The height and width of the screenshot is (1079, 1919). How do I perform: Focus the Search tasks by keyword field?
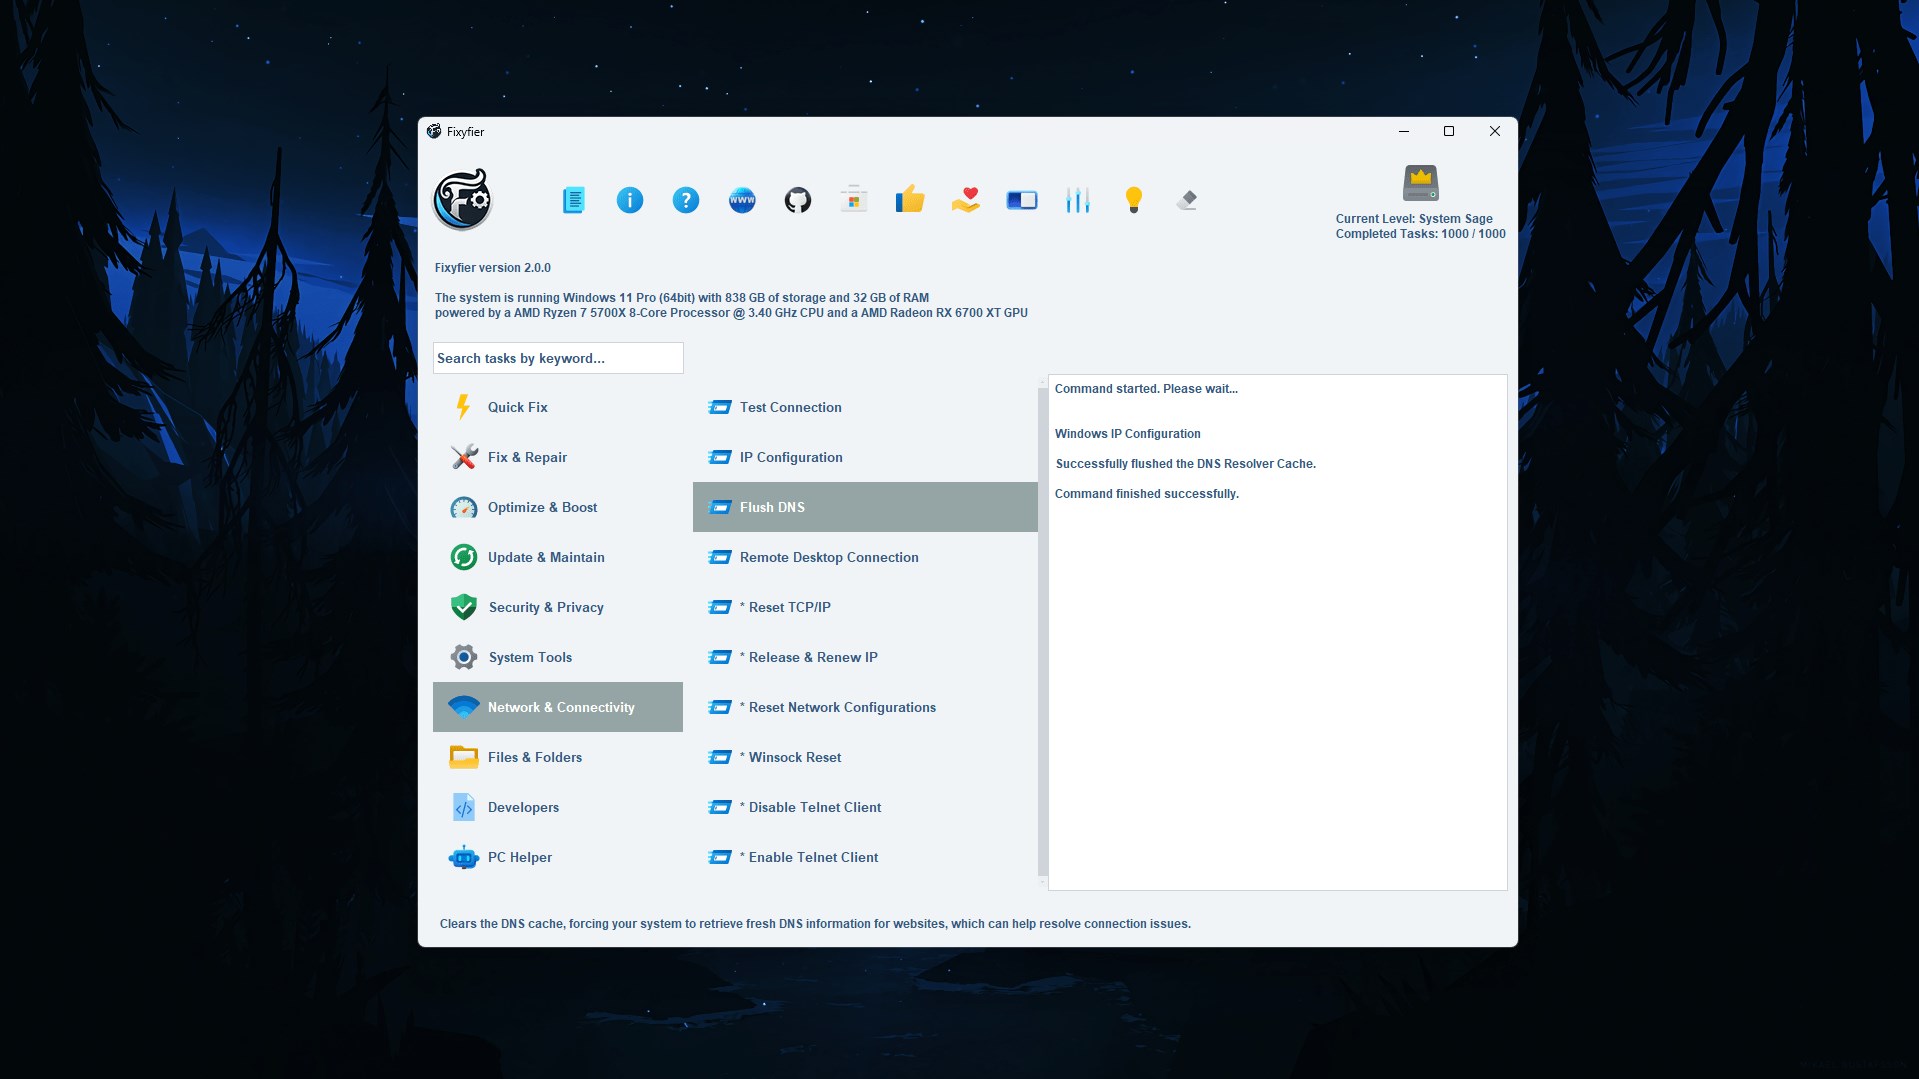558,358
